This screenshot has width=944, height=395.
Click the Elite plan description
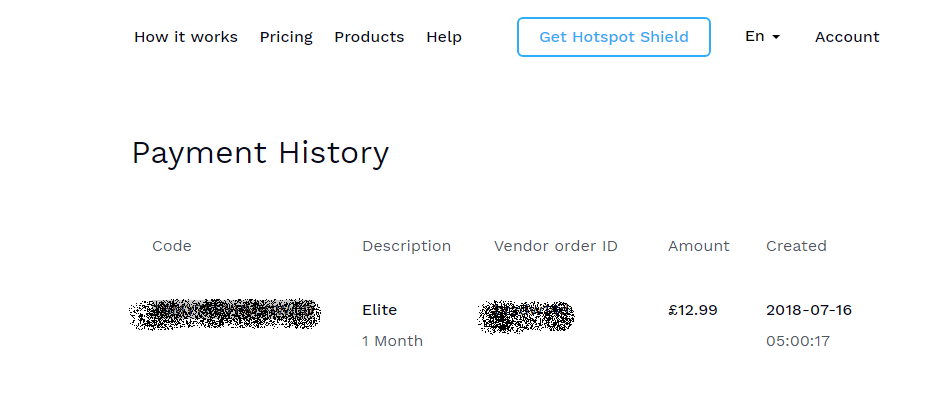(379, 310)
